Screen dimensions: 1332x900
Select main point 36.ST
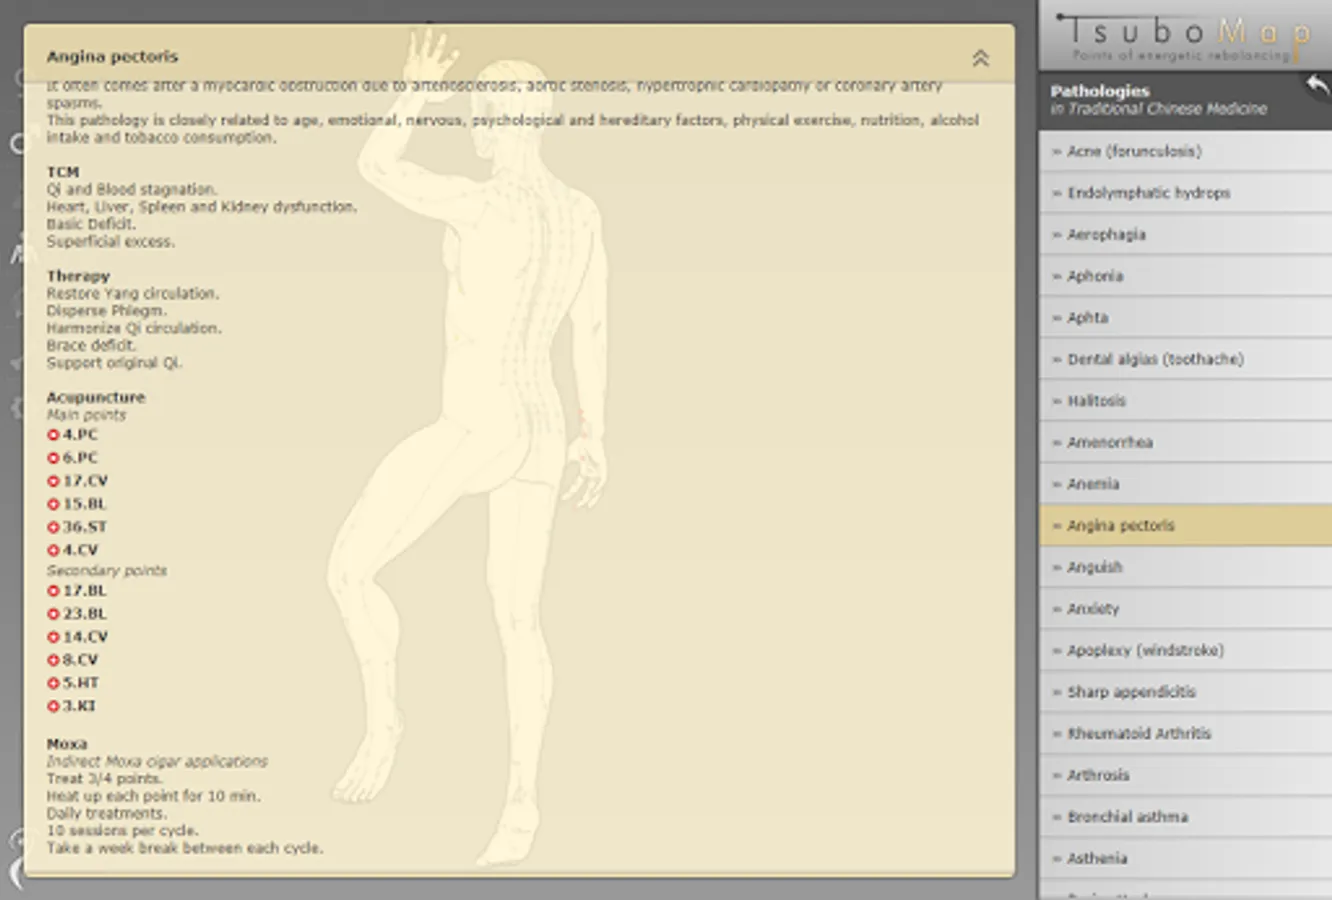[77, 527]
